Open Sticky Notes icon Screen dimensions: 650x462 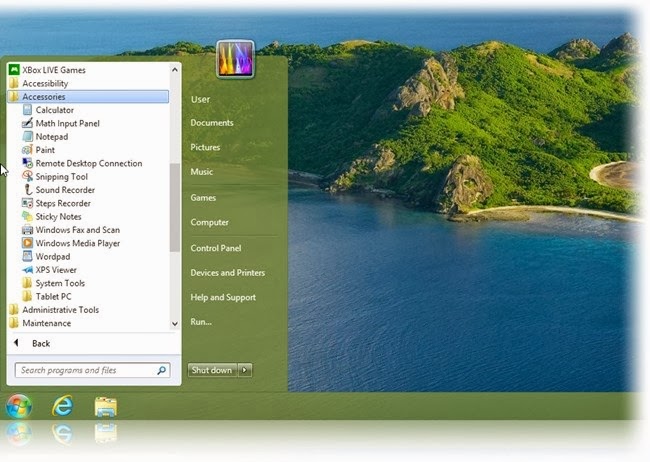pos(27,216)
